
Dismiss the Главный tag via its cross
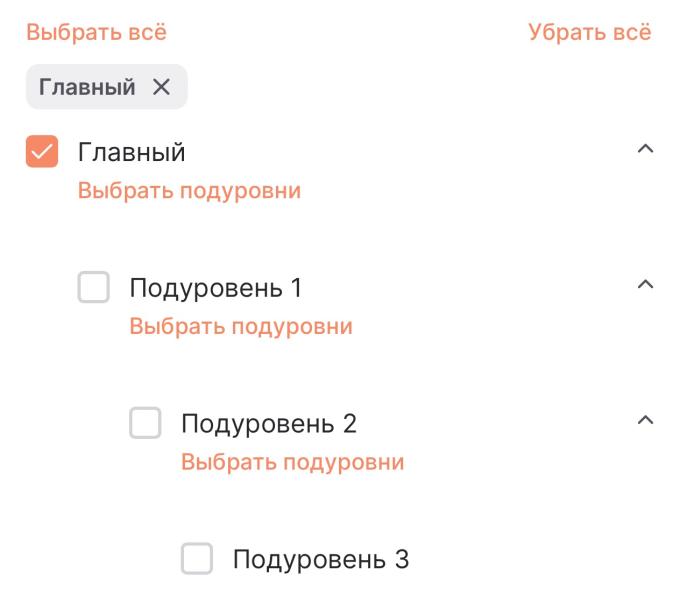pos(161,87)
